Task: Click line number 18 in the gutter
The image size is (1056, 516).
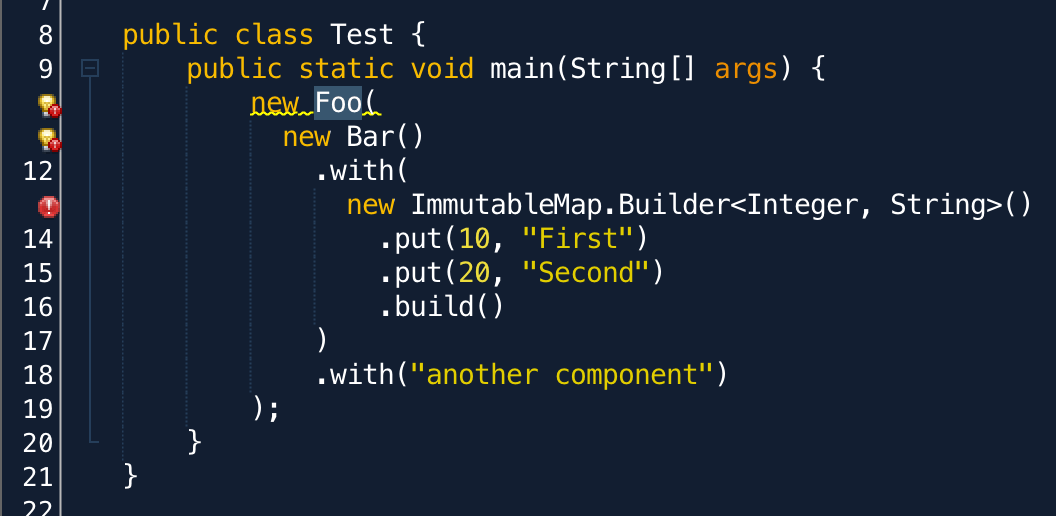Action: point(38,375)
